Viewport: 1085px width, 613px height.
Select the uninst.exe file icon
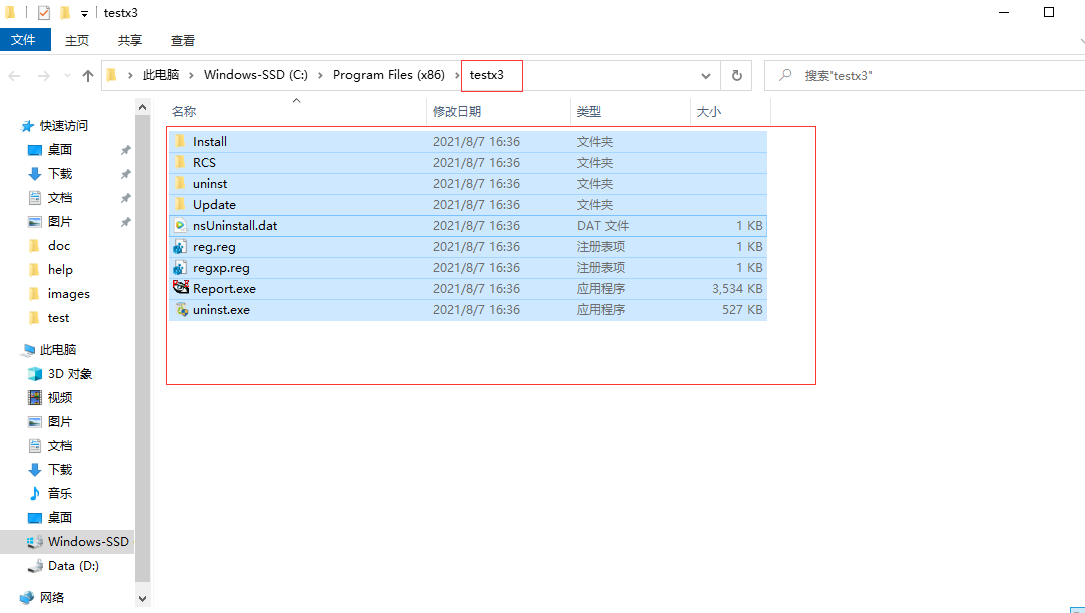181,310
